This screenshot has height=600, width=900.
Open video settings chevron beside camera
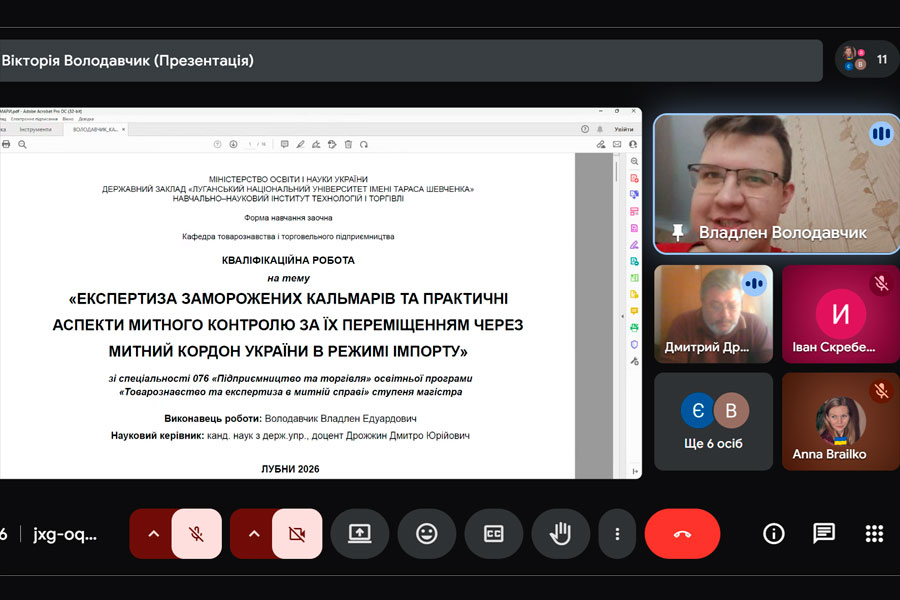[x=254, y=534]
